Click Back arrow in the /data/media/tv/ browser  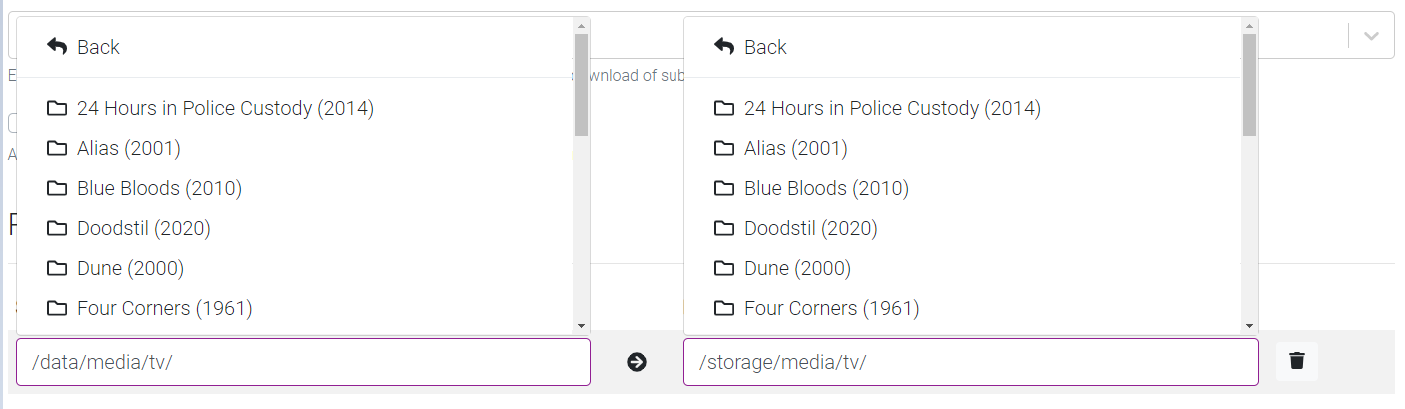pyautogui.click(x=57, y=47)
